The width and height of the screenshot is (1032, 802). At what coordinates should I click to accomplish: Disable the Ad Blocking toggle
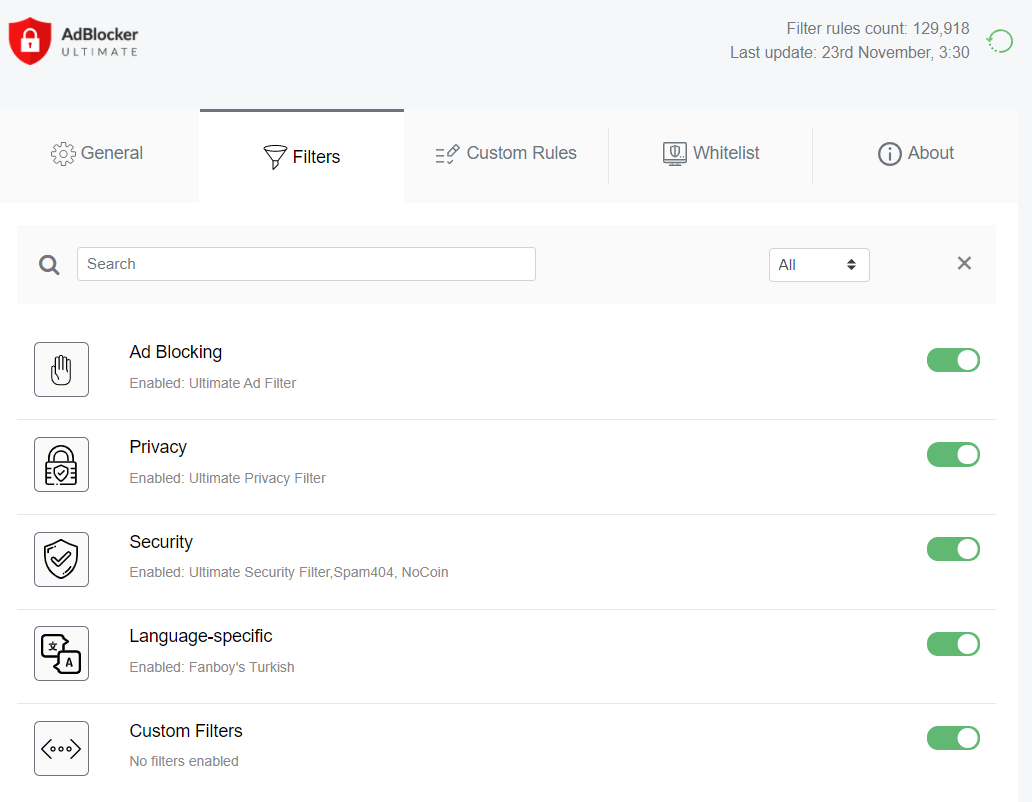coord(953,360)
